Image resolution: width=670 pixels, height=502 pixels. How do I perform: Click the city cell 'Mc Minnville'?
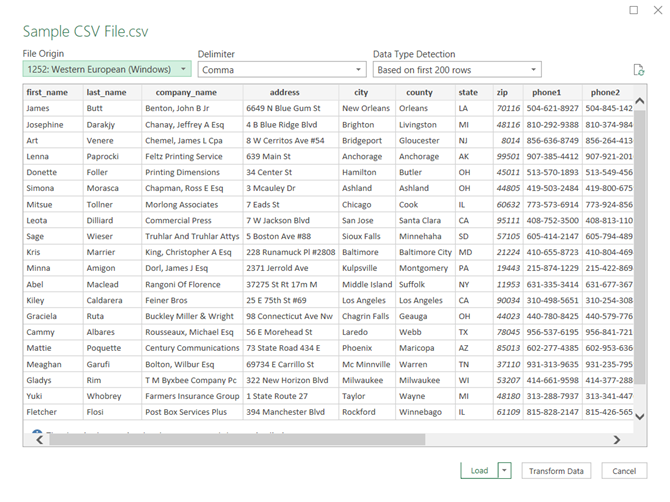click(x=366, y=364)
